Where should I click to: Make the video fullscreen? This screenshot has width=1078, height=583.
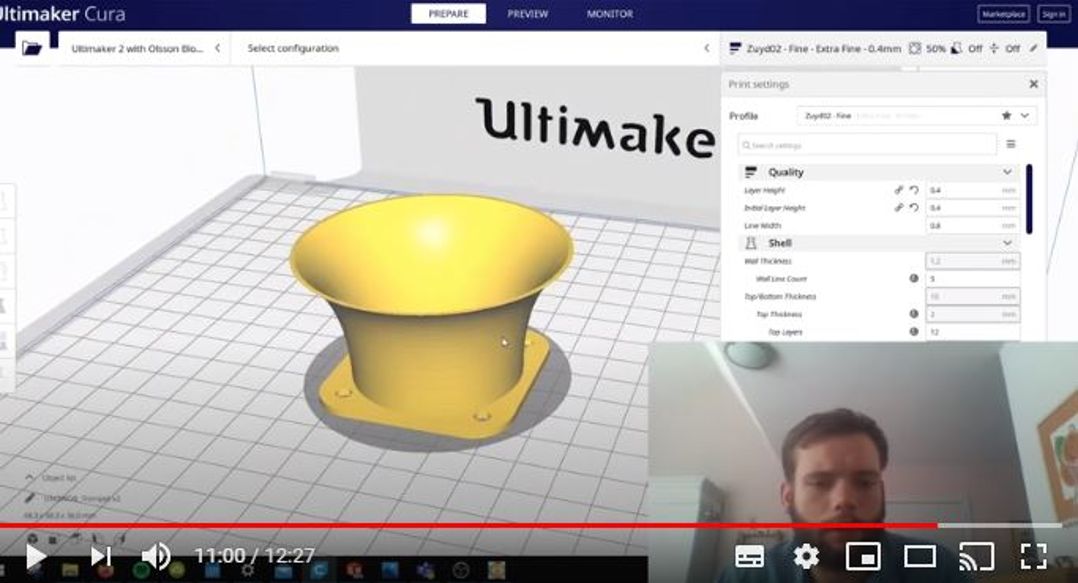point(1033,556)
